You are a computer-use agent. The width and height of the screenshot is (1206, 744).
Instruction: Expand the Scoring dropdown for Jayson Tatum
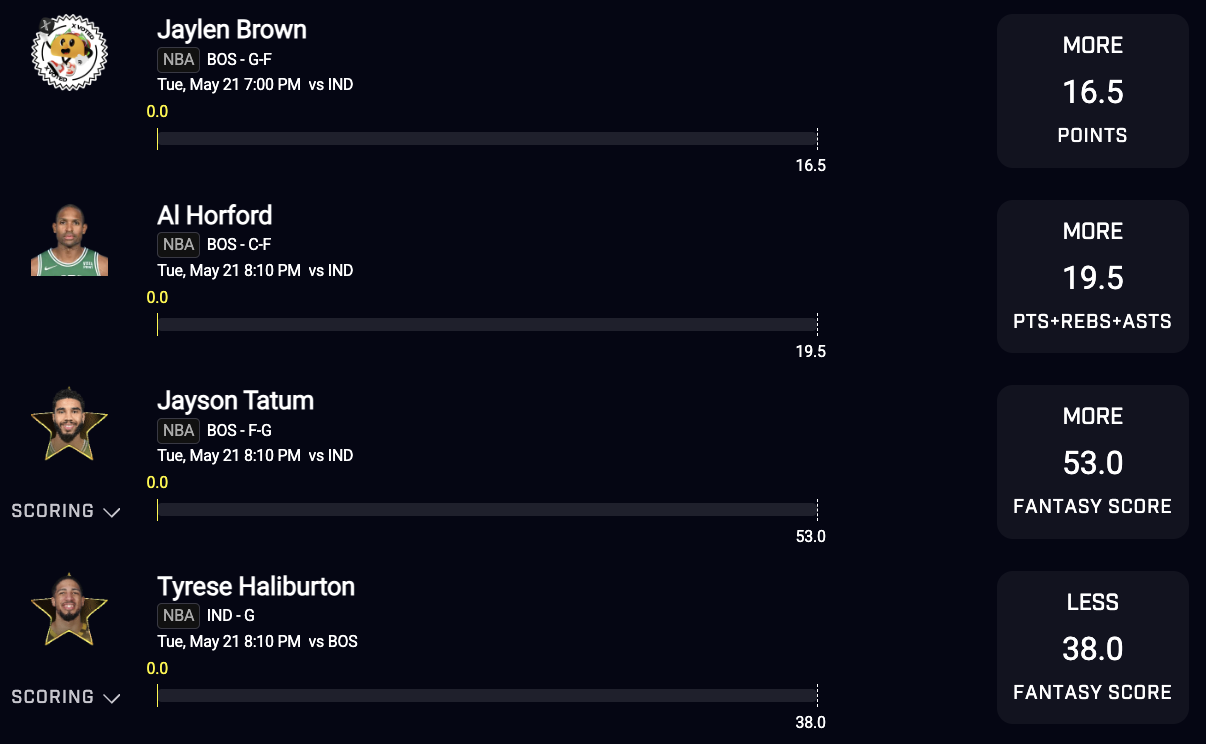point(66,511)
